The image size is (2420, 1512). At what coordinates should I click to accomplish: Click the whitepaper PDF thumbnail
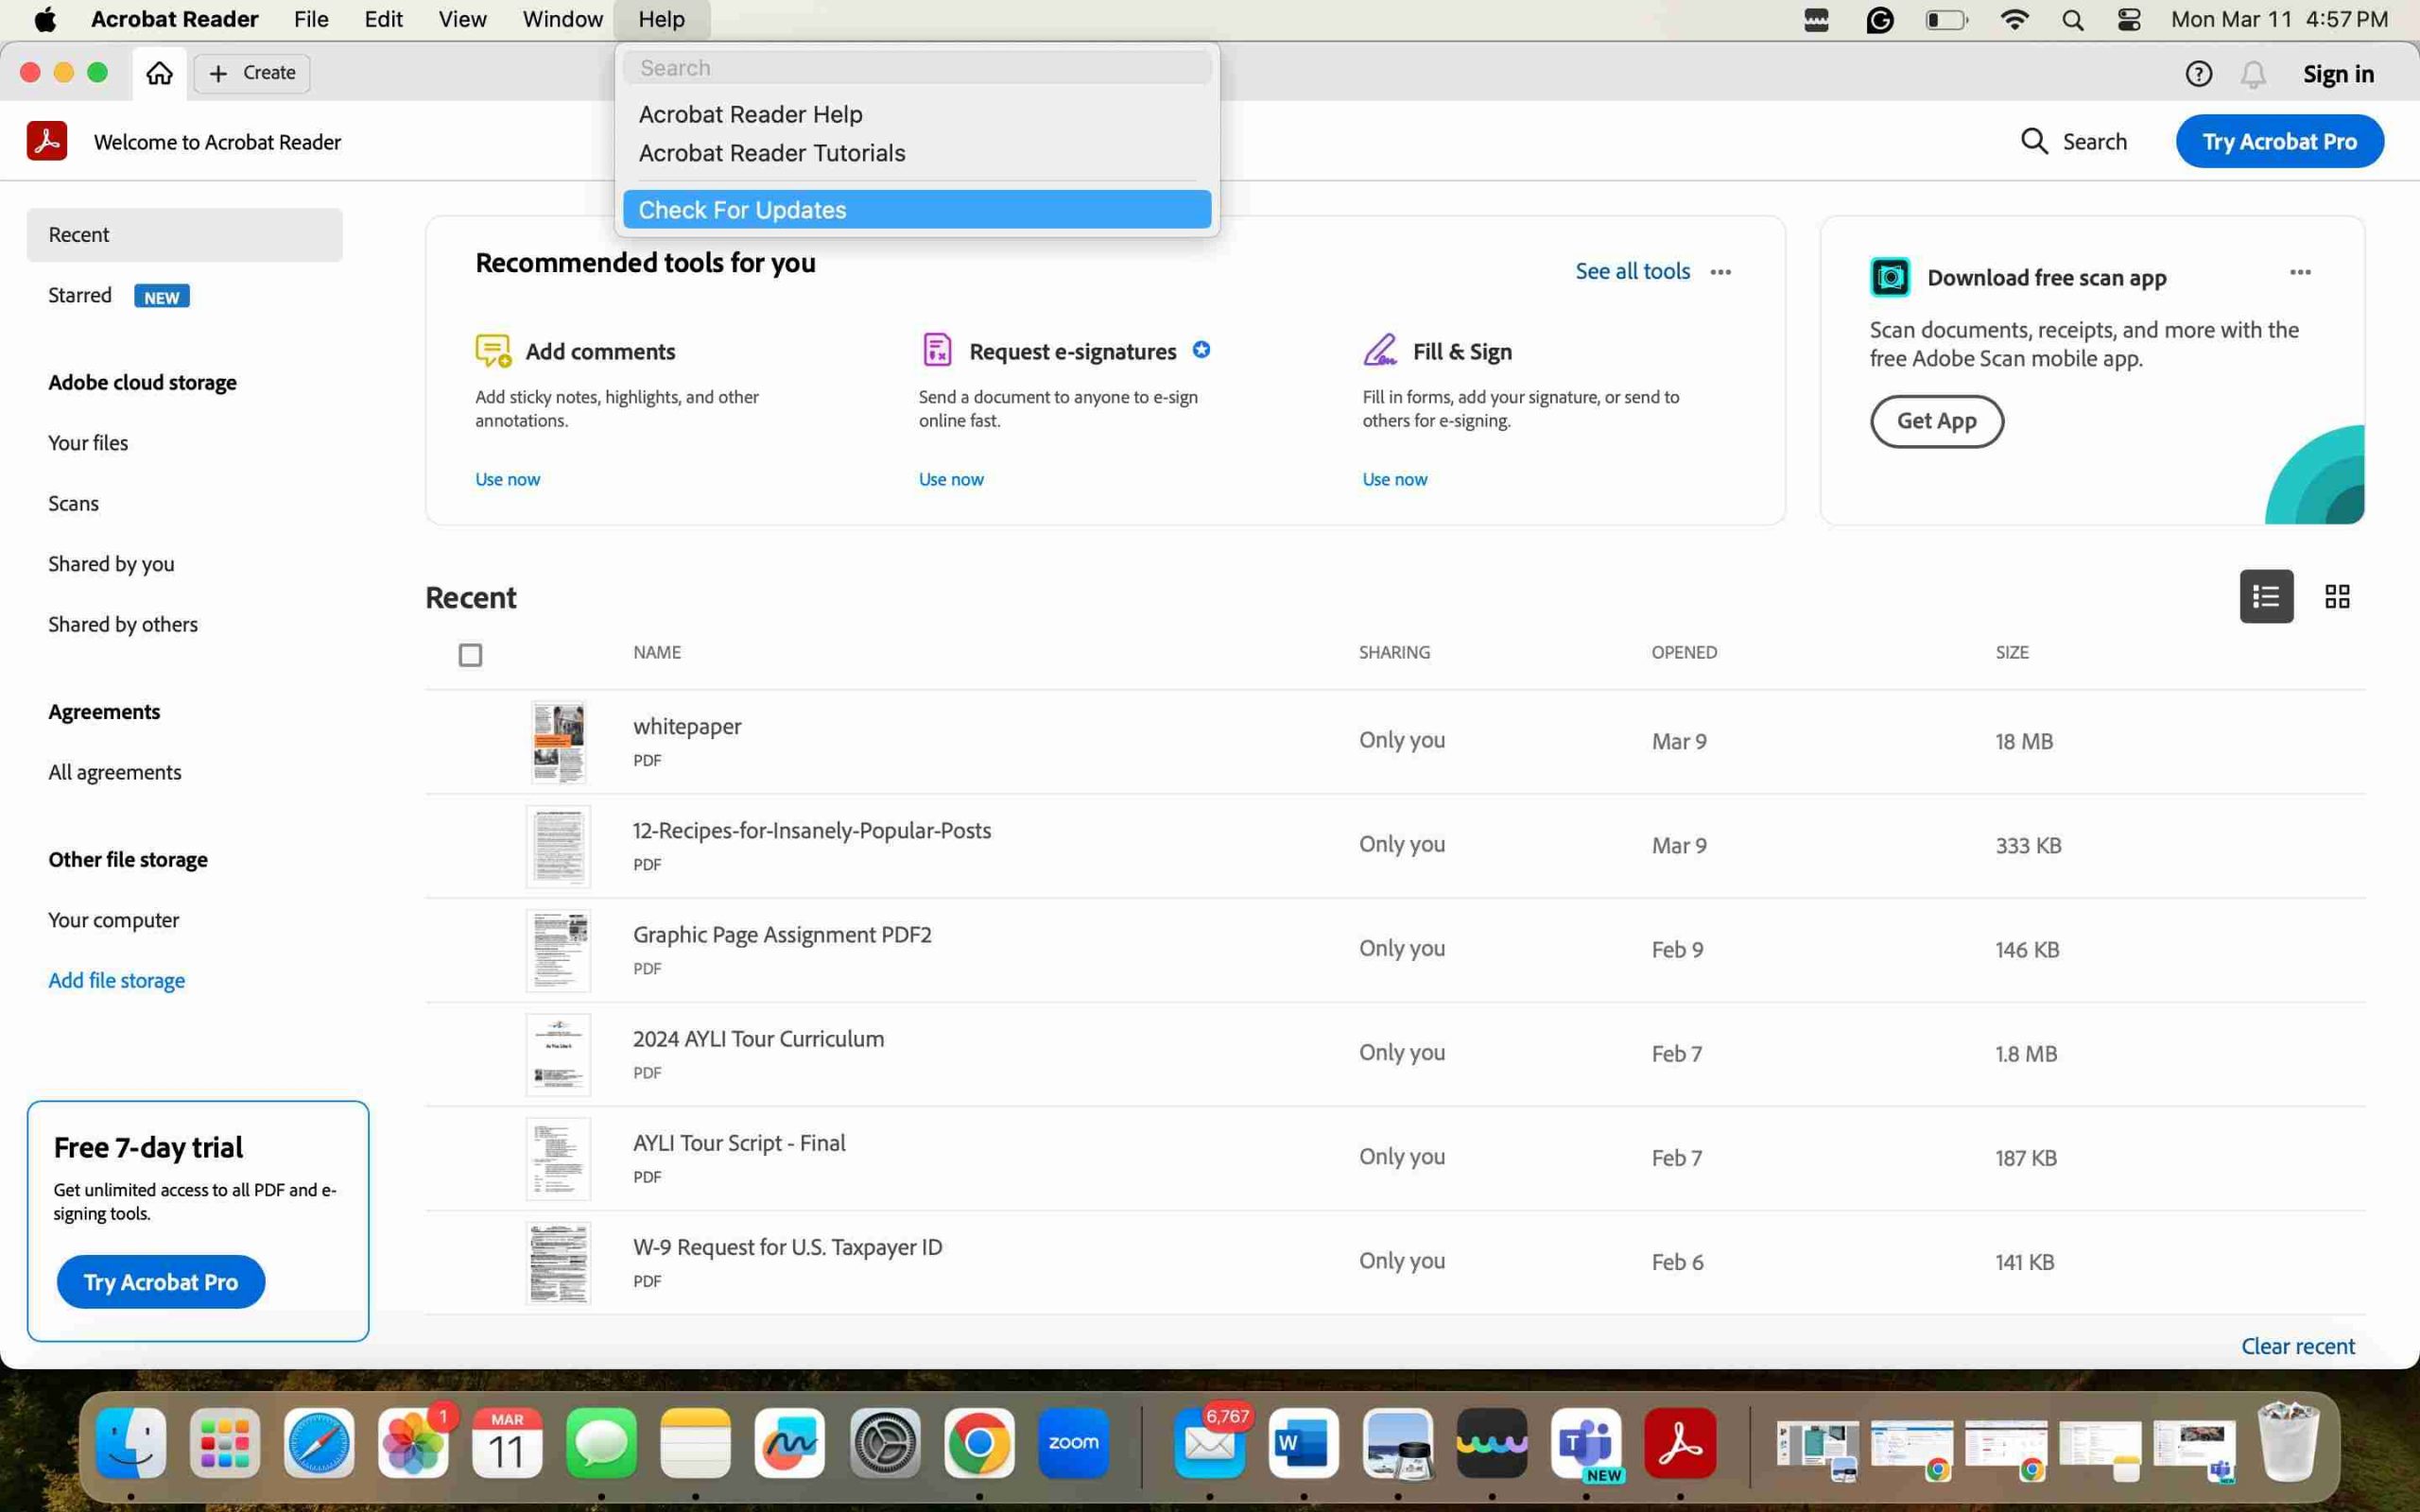tap(560, 740)
